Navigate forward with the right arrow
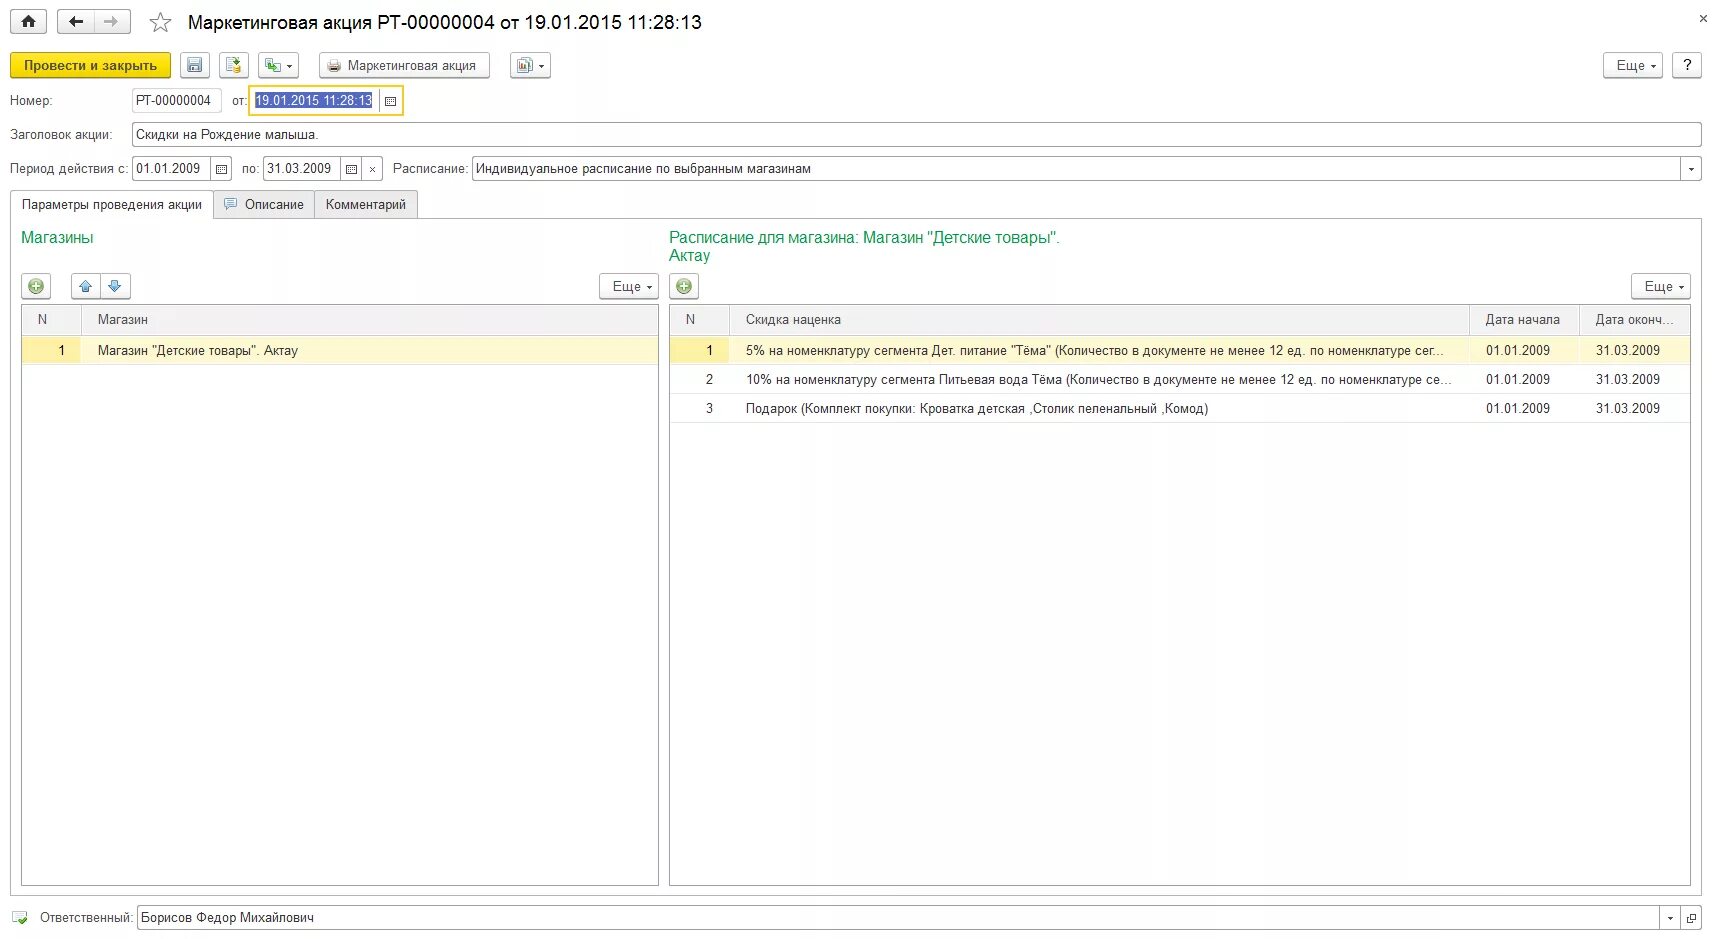 (111, 21)
